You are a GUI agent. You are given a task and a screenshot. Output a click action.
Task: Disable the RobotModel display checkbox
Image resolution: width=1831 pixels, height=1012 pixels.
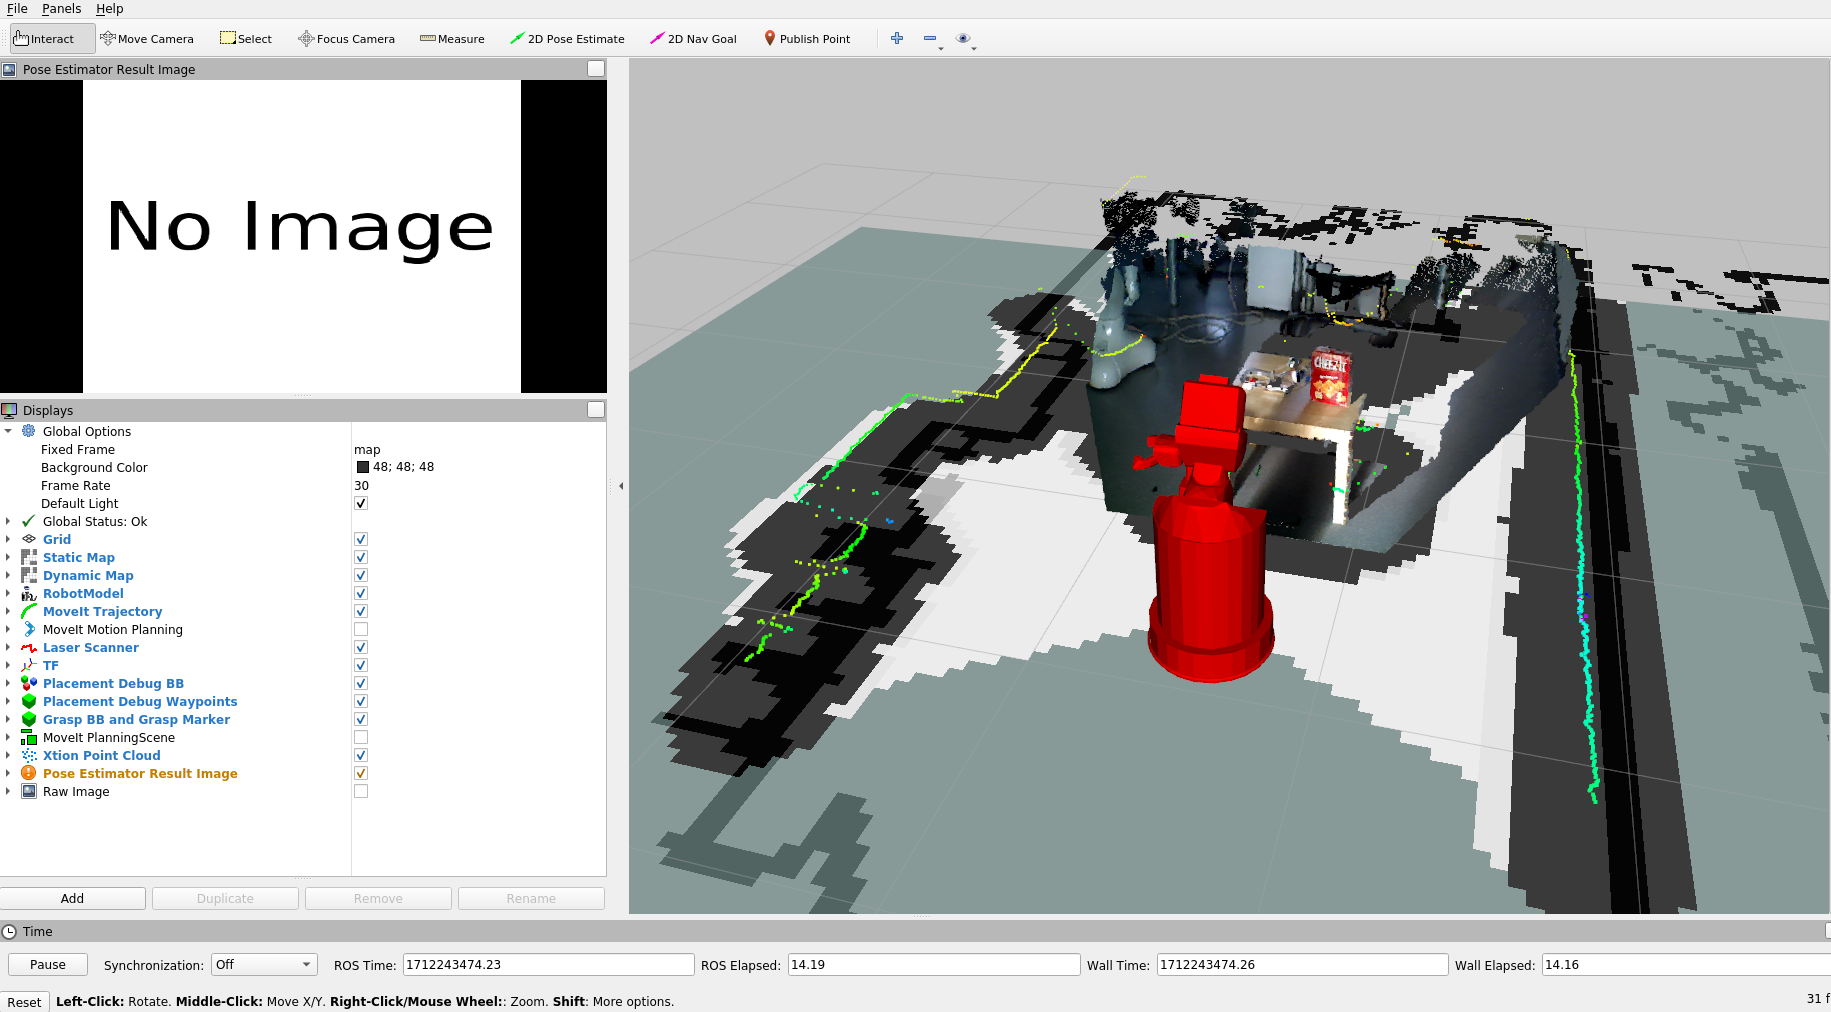click(361, 593)
